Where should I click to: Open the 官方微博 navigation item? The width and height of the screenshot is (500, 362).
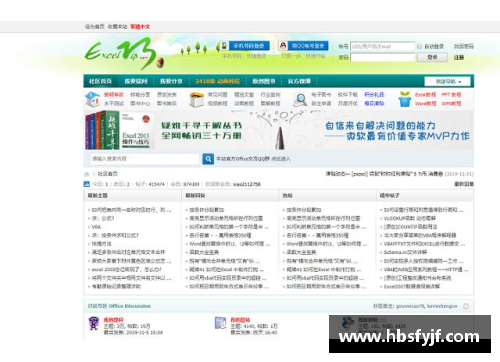(x=299, y=81)
